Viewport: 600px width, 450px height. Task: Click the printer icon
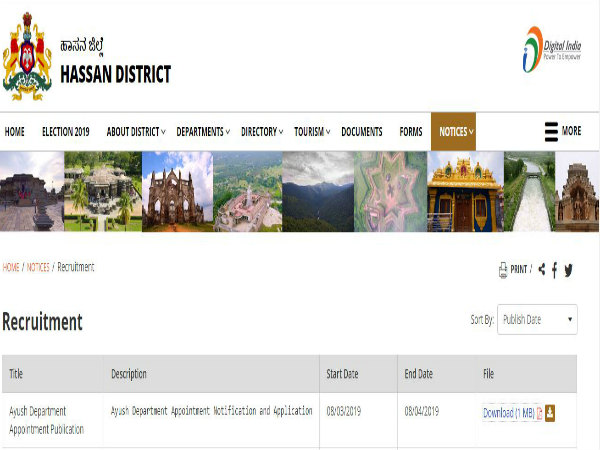coord(503,270)
